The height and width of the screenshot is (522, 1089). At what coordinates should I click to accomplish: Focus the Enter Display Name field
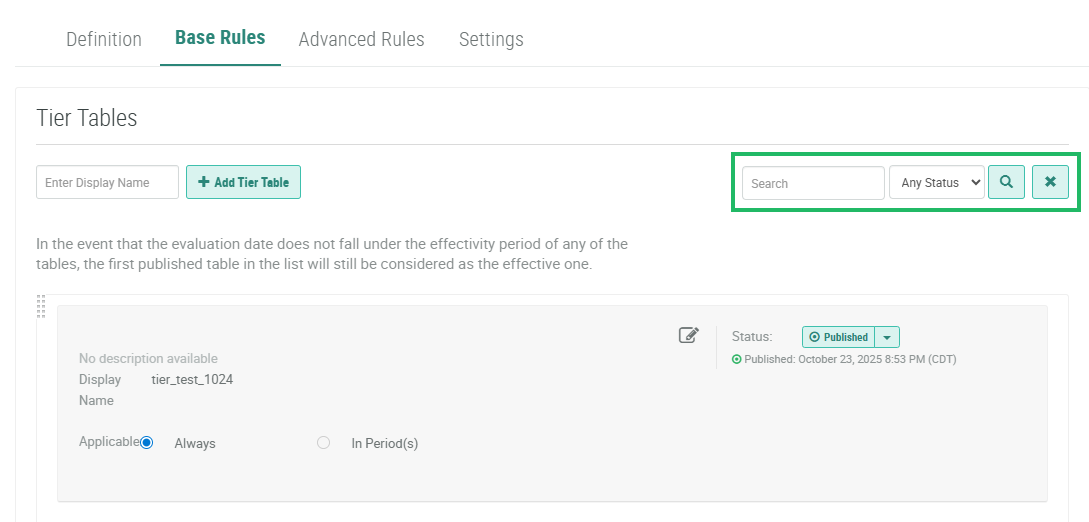tap(107, 182)
